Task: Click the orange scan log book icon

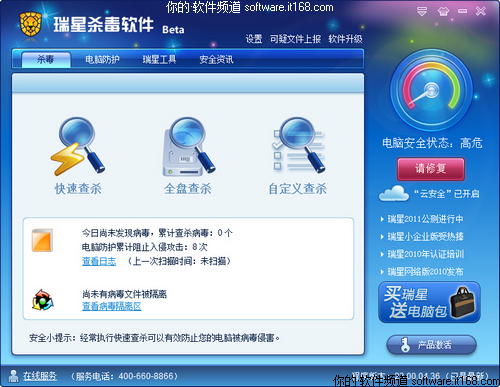Action: click(42, 240)
